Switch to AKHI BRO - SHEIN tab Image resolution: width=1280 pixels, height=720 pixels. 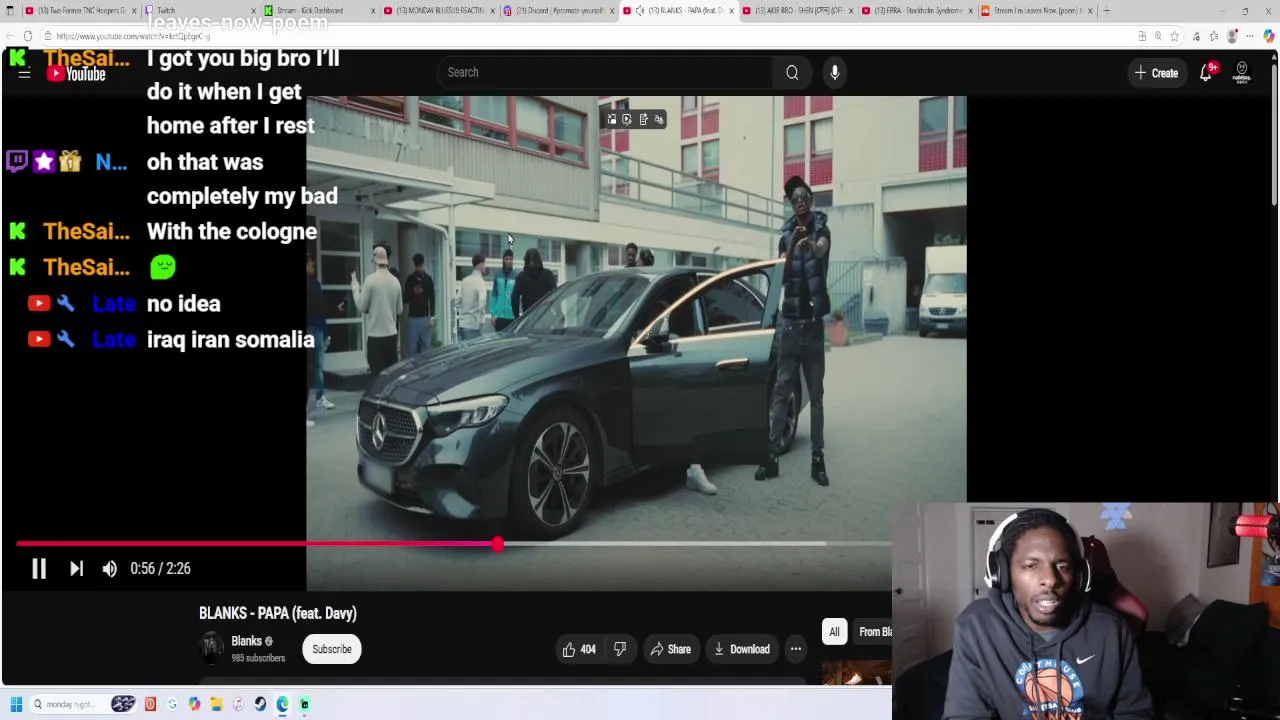pos(798,11)
